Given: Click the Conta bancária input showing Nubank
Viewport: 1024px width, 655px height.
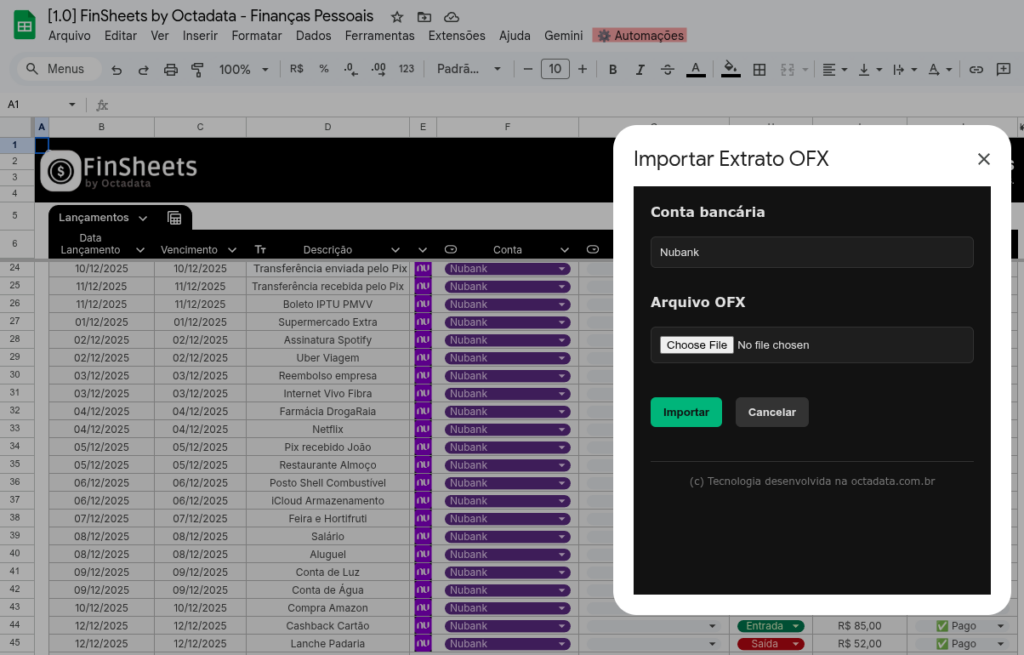Looking at the screenshot, I should pyautogui.click(x=811, y=251).
